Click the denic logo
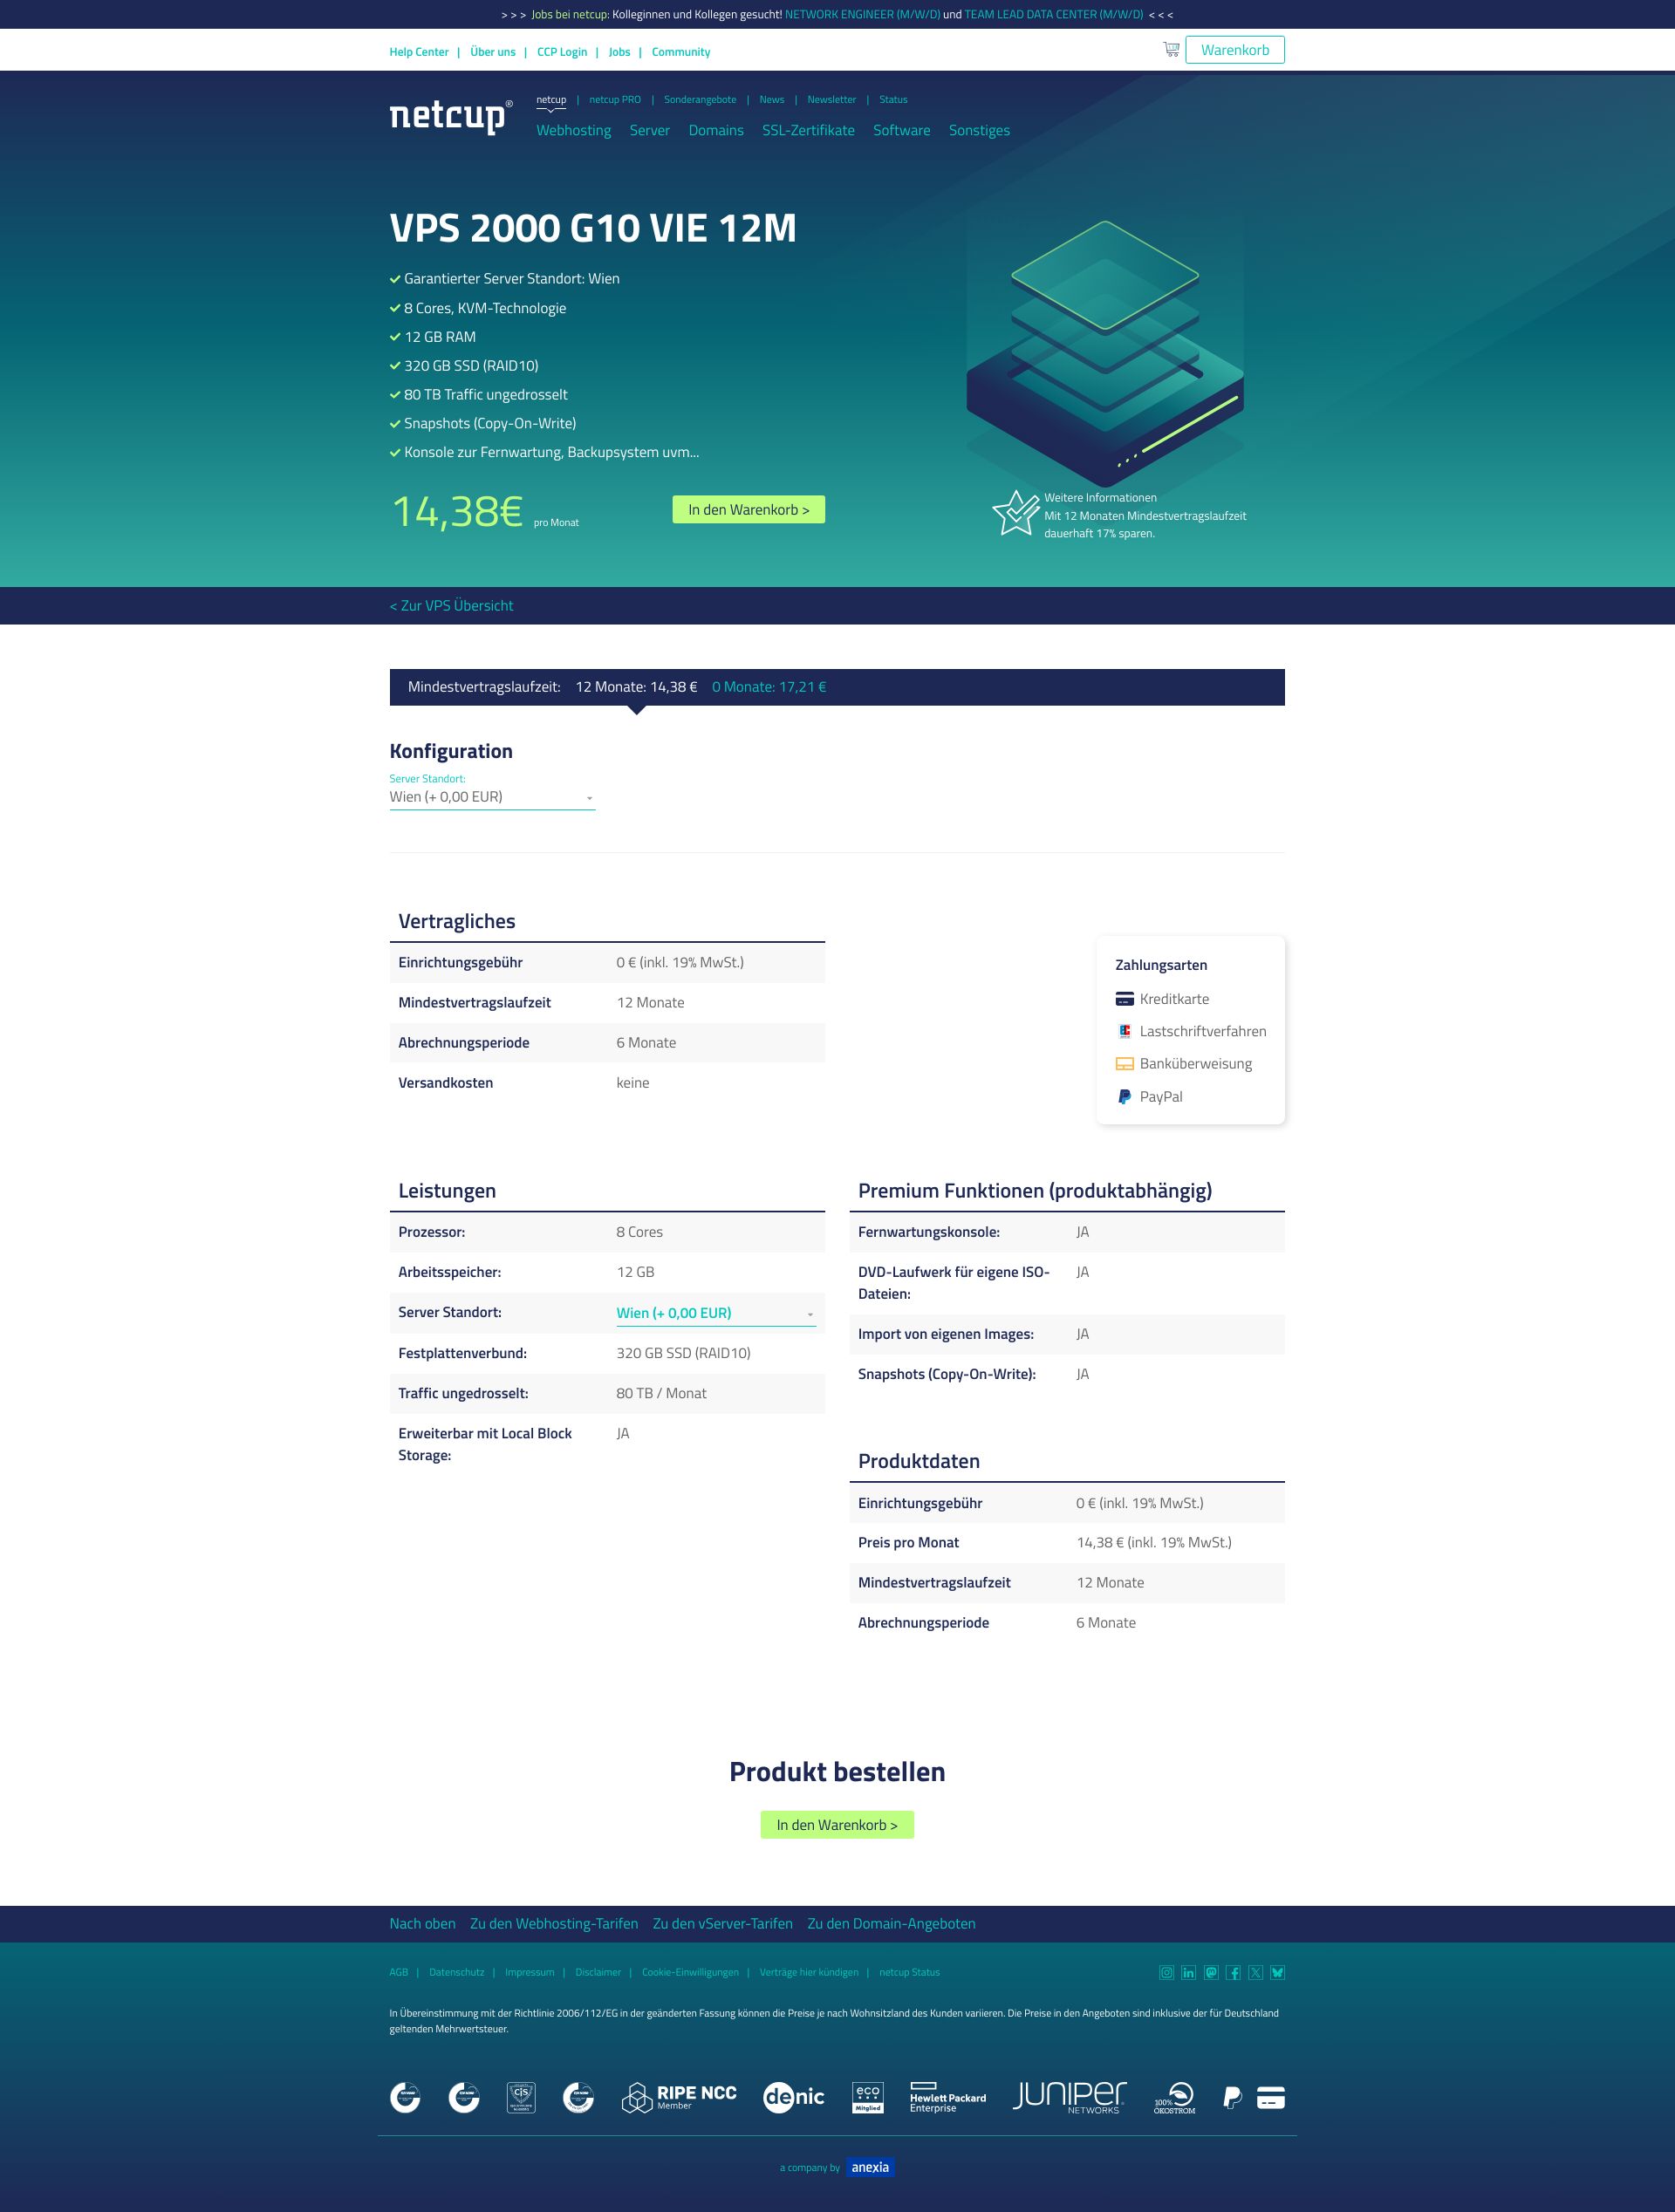Image resolution: width=1675 pixels, height=2212 pixels. click(794, 2097)
